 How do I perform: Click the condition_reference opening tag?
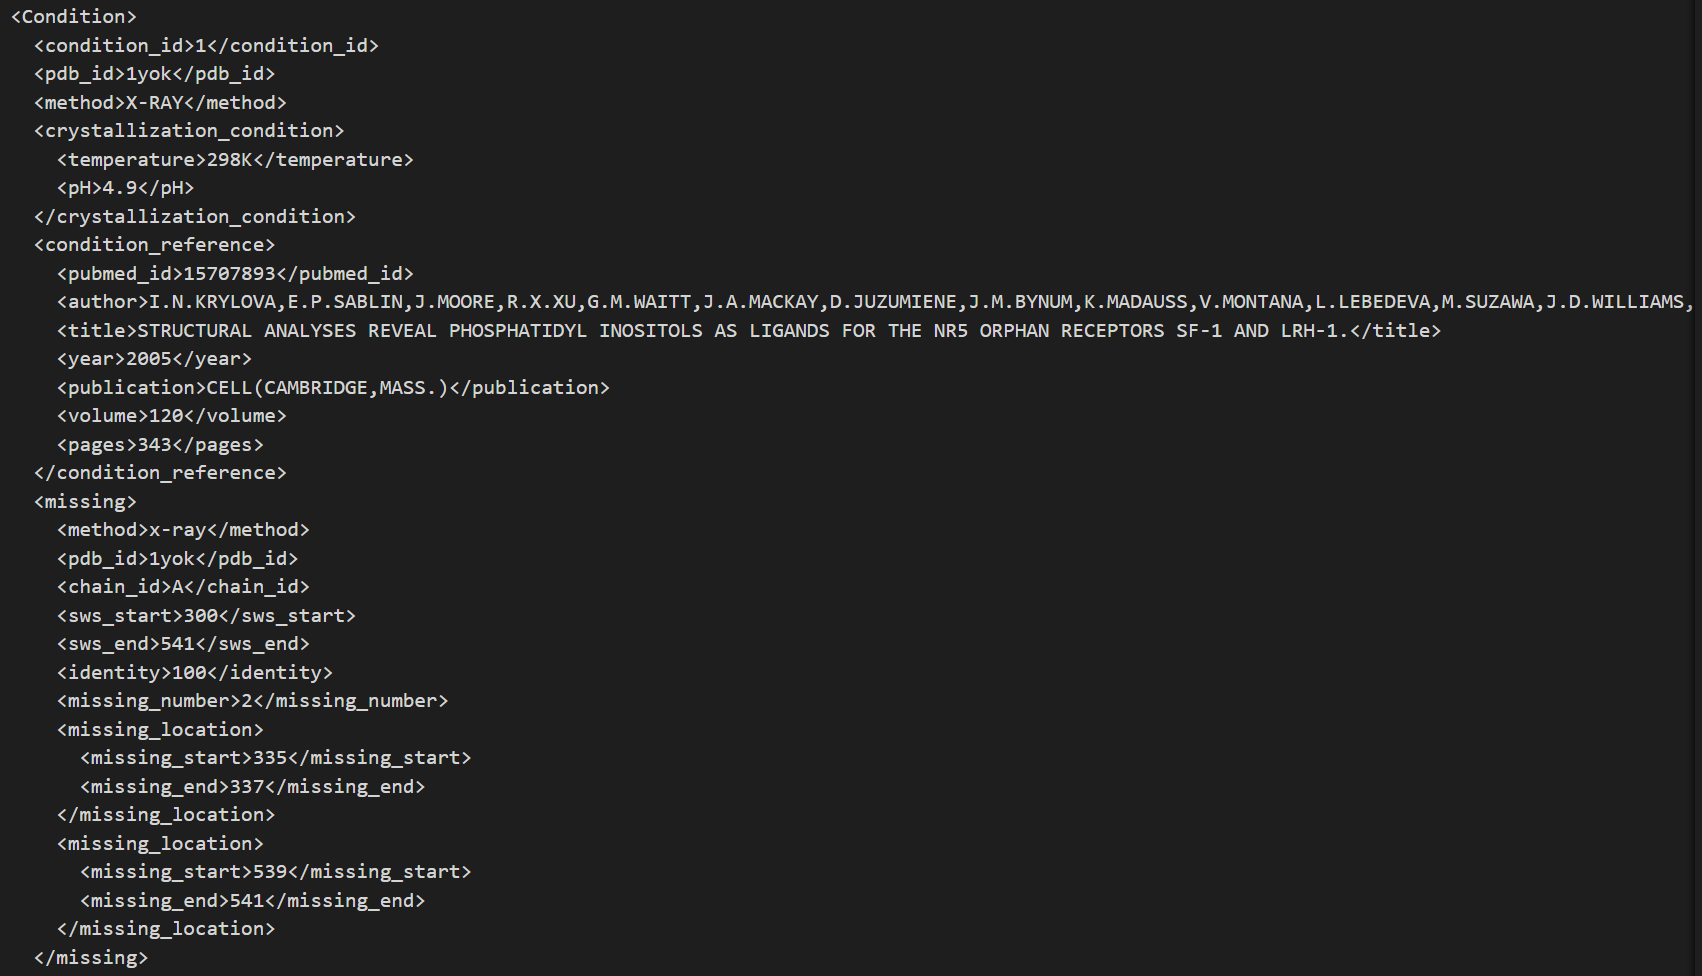click(x=154, y=245)
